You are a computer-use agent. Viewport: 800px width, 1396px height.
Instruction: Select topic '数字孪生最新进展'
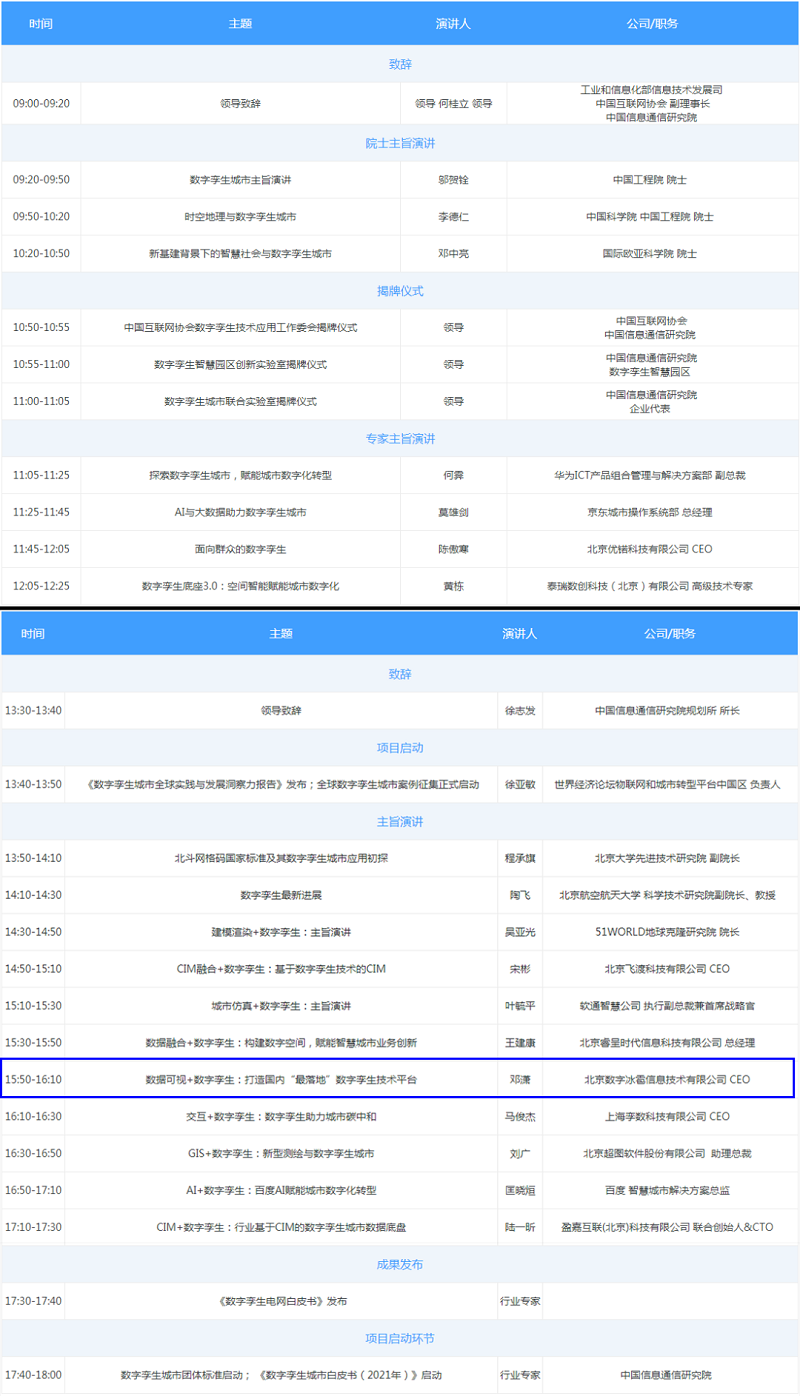281,895
